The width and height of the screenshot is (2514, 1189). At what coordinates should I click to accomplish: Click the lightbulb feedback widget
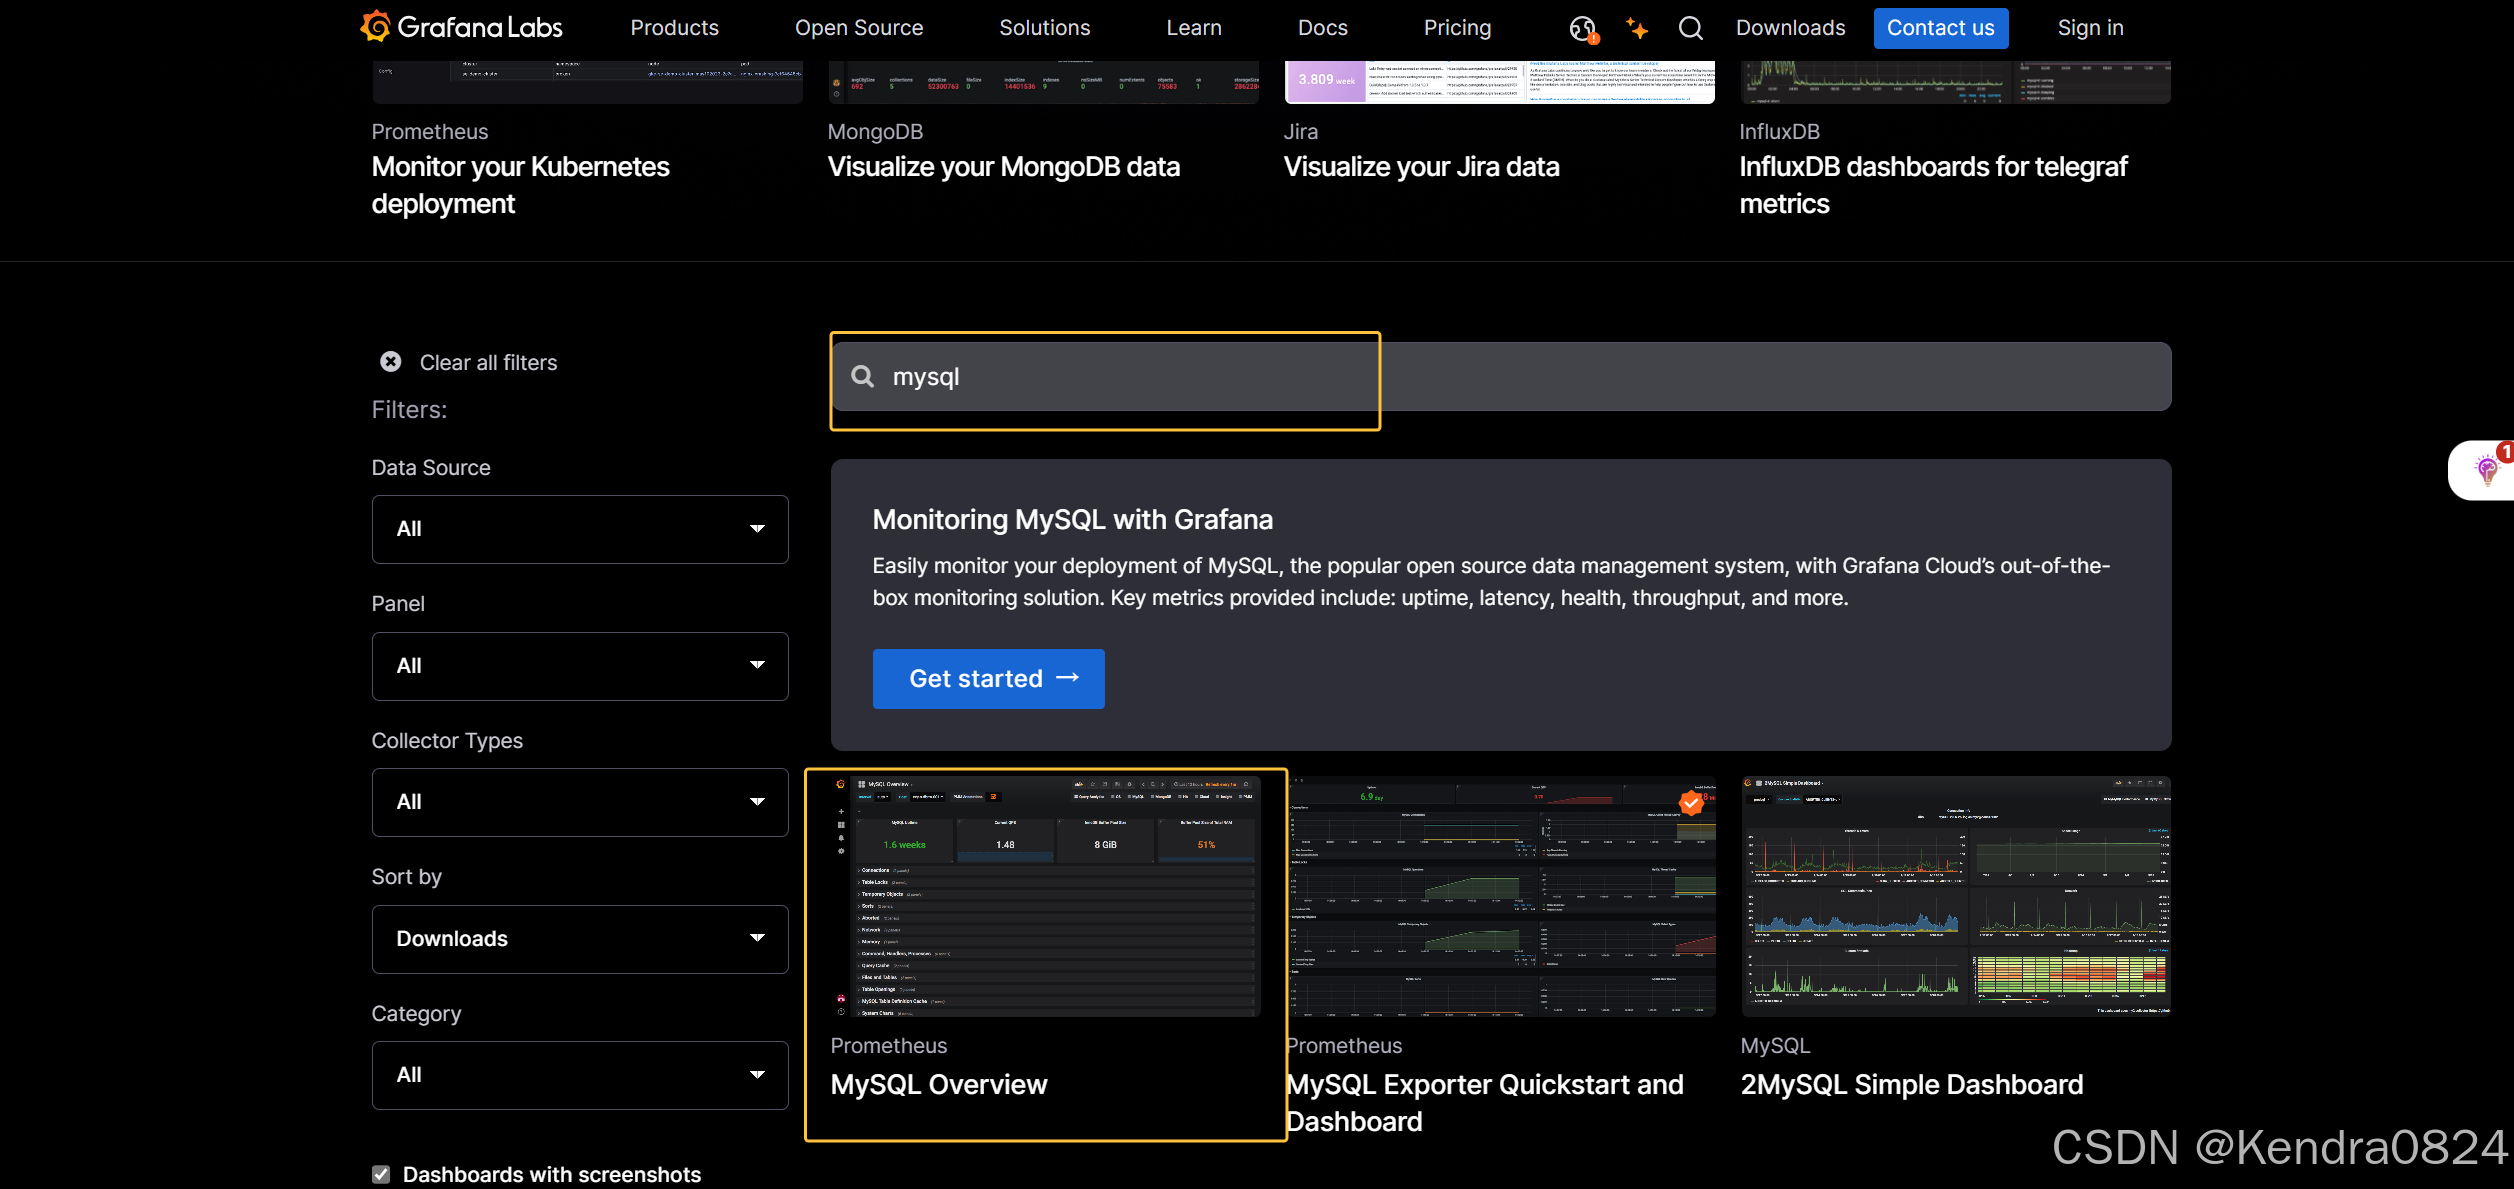(2485, 469)
